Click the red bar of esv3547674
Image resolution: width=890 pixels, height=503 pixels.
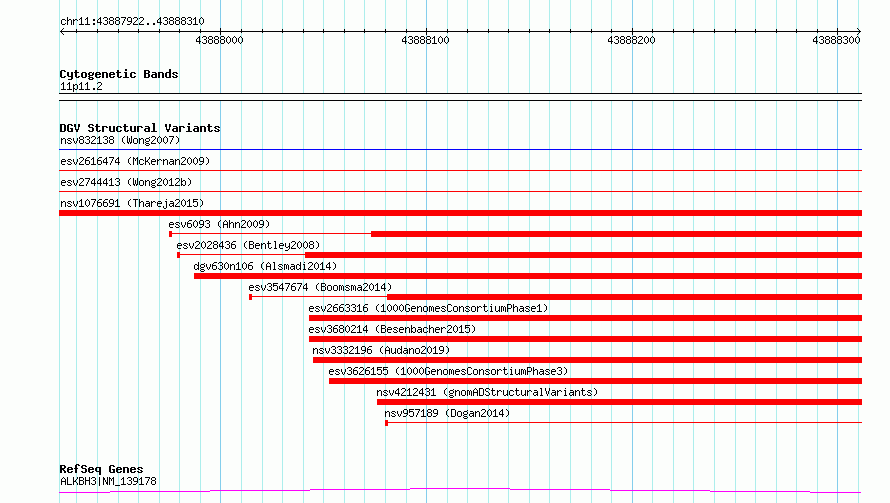pos(556,297)
